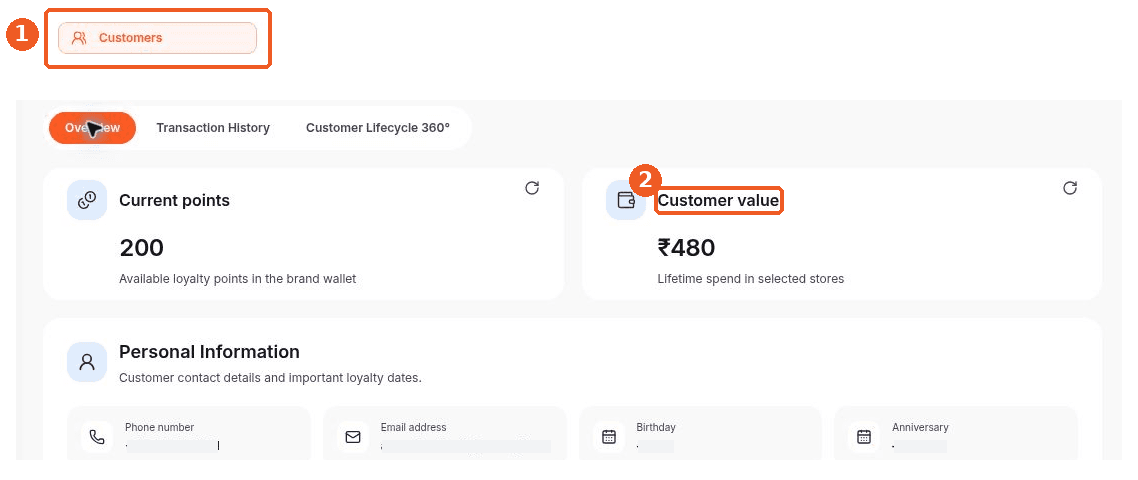Click the Email address field
The width and height of the screenshot is (1138, 480).
pos(445,434)
